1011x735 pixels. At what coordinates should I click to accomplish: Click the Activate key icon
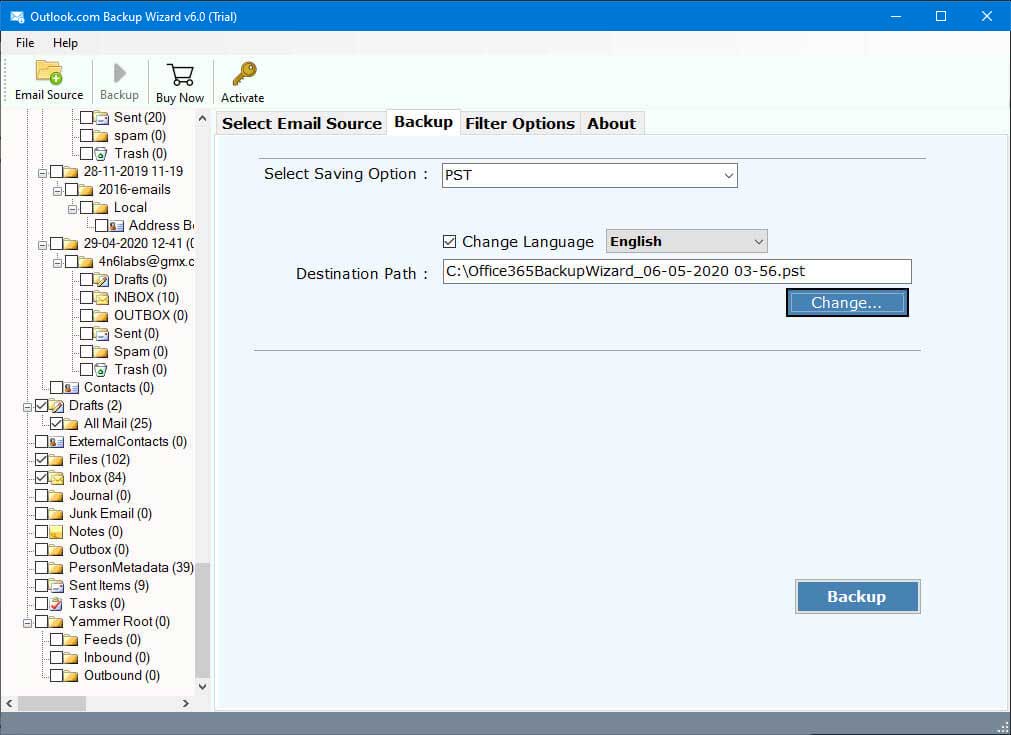click(244, 74)
